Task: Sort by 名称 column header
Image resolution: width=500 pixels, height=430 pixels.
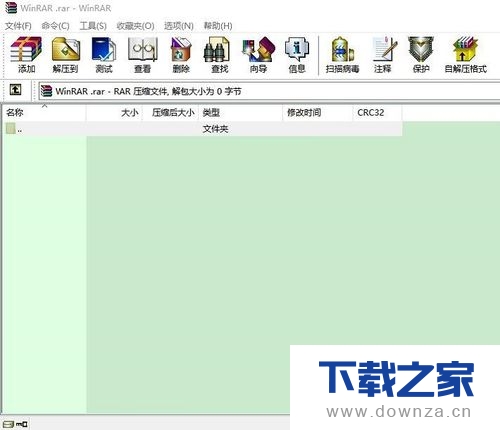Action: (44, 113)
